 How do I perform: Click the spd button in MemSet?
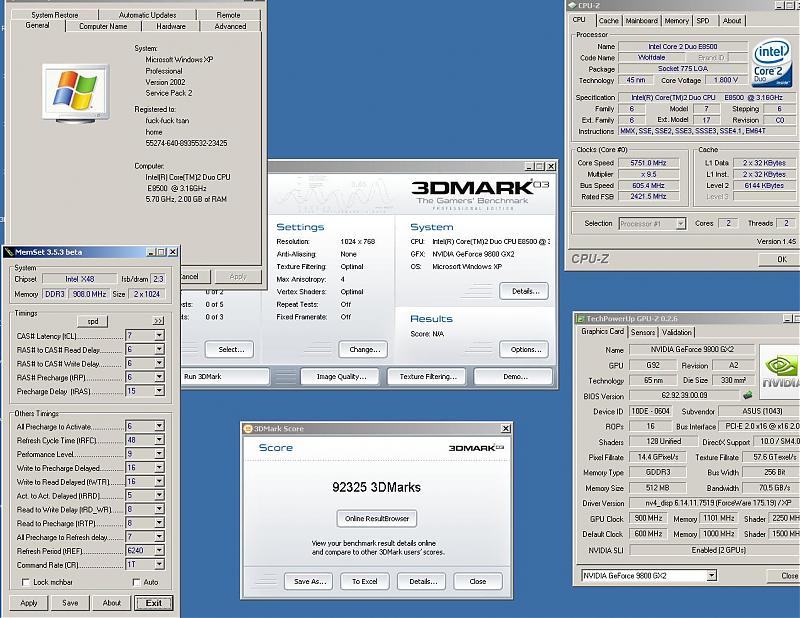[x=93, y=322]
